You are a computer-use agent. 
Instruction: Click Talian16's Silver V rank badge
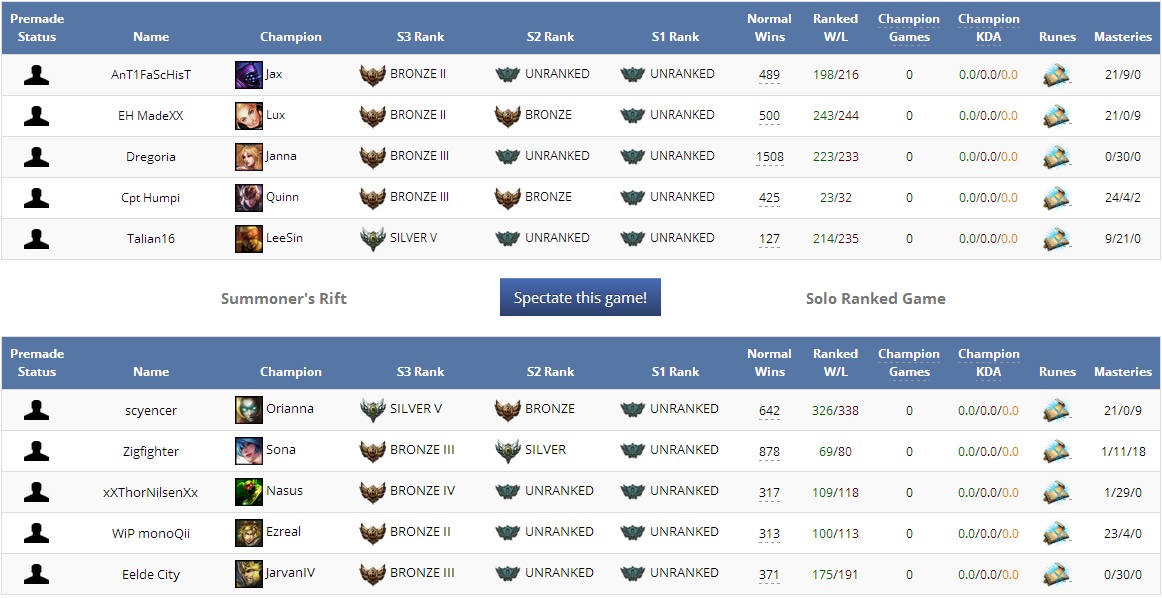pyautogui.click(x=373, y=239)
